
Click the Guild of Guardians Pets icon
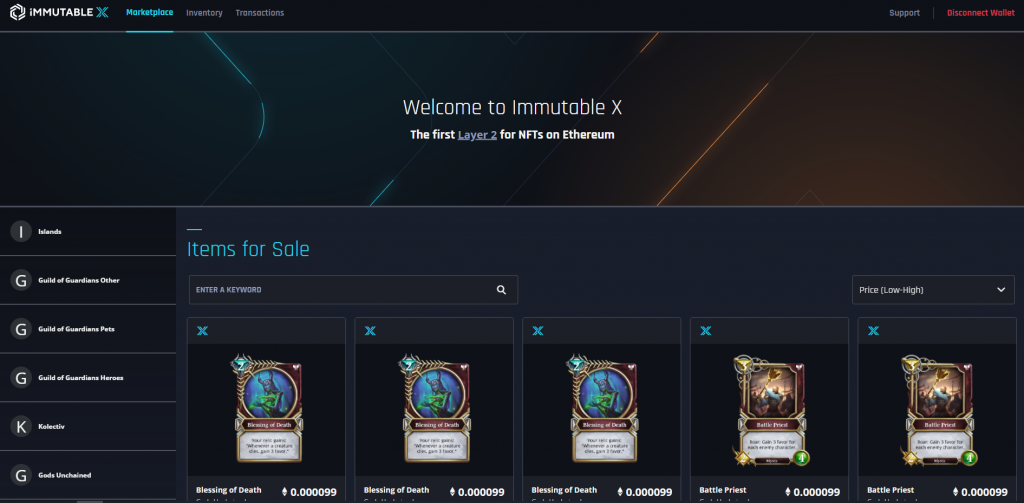click(20, 329)
